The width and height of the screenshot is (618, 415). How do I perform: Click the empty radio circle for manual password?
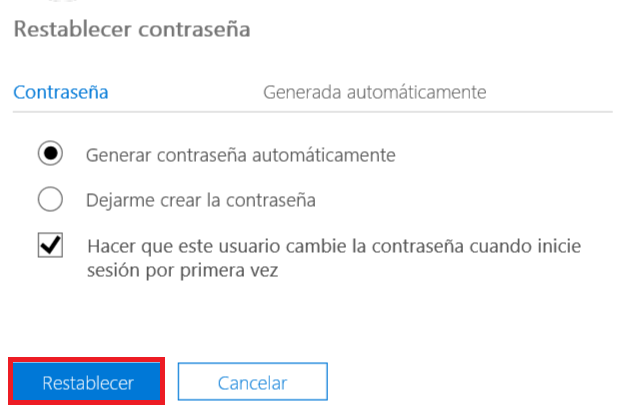[x=50, y=200]
